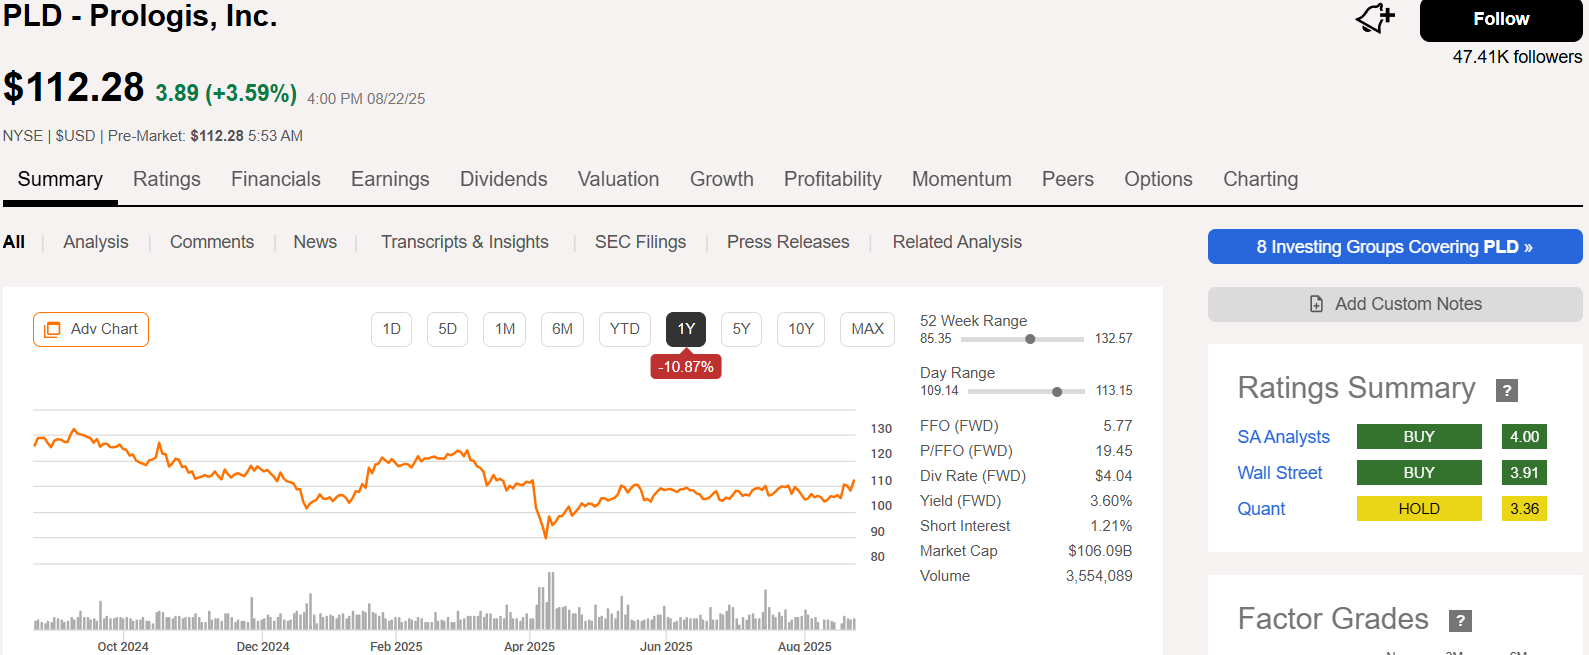Open the Ratings Summary help question mark
This screenshot has height=655, width=1589.
coord(1507,391)
